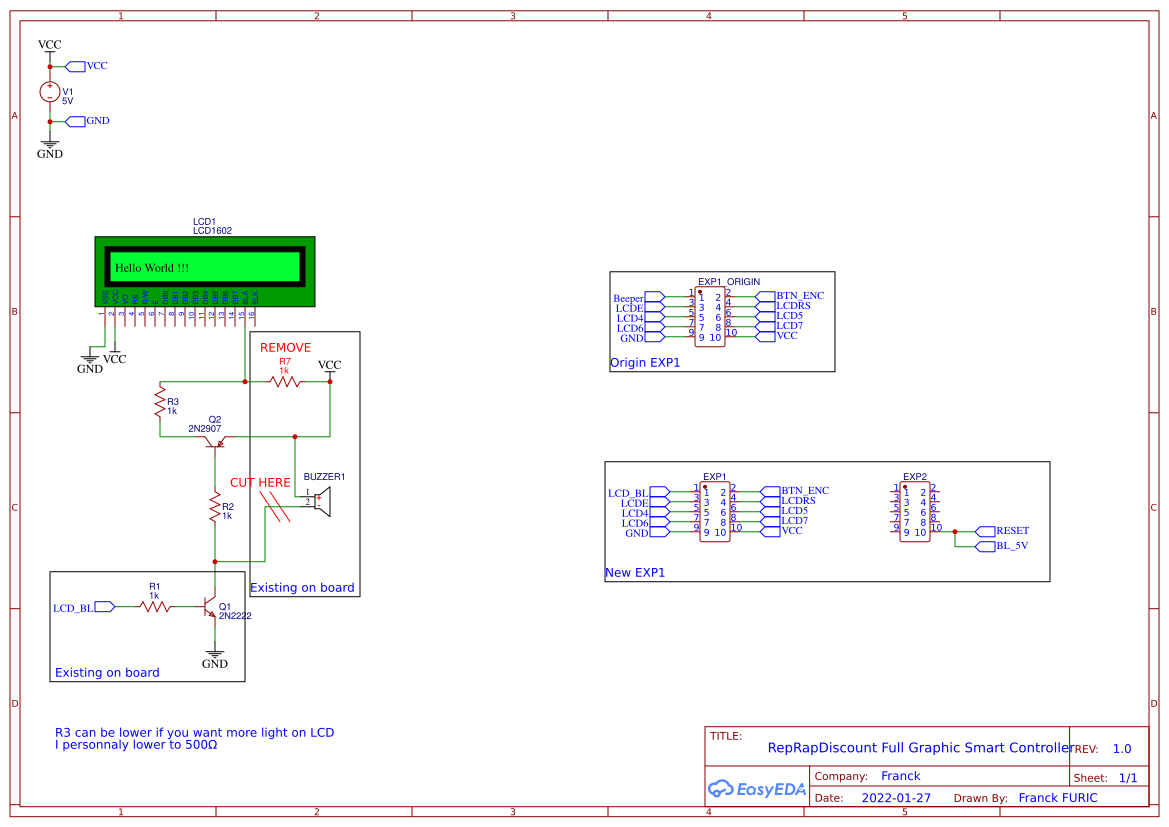Select the R3 1k resistor symbol
Image resolution: width=1169 pixels, height=827 pixels.
point(160,403)
